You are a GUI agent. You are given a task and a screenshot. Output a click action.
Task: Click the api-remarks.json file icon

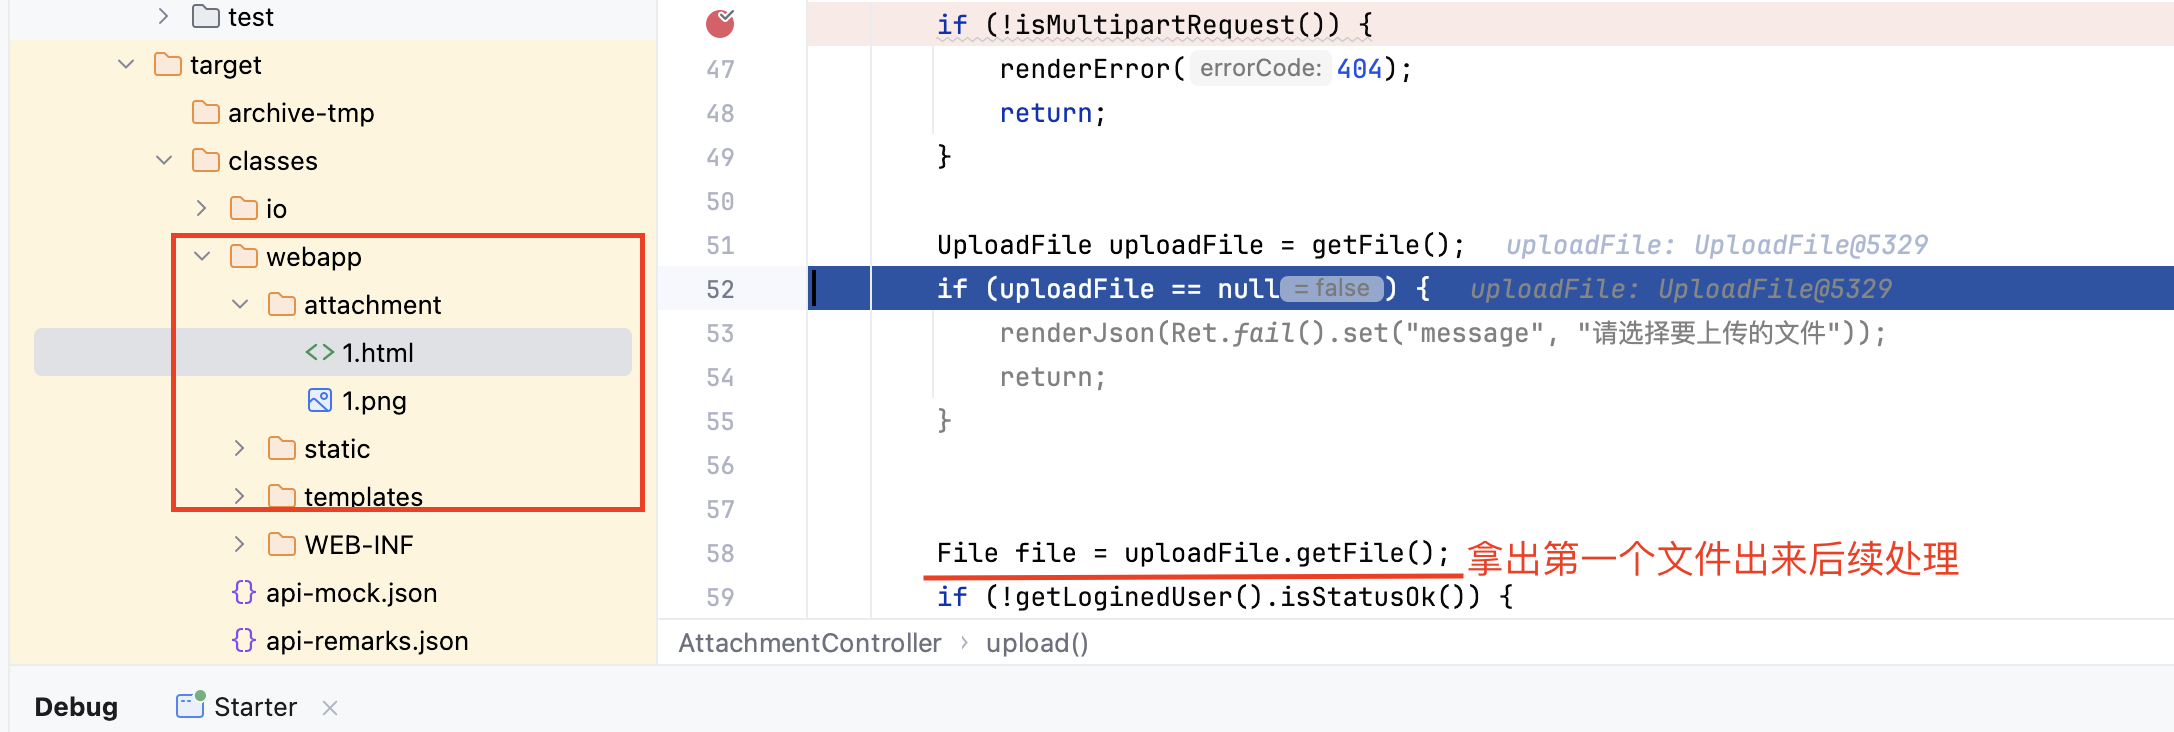[244, 640]
